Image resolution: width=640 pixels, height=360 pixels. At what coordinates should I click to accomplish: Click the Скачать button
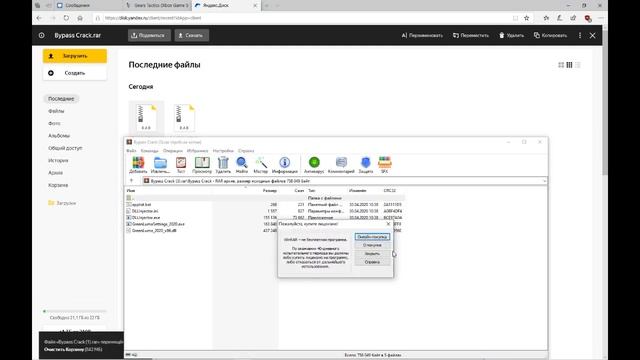[192, 36]
